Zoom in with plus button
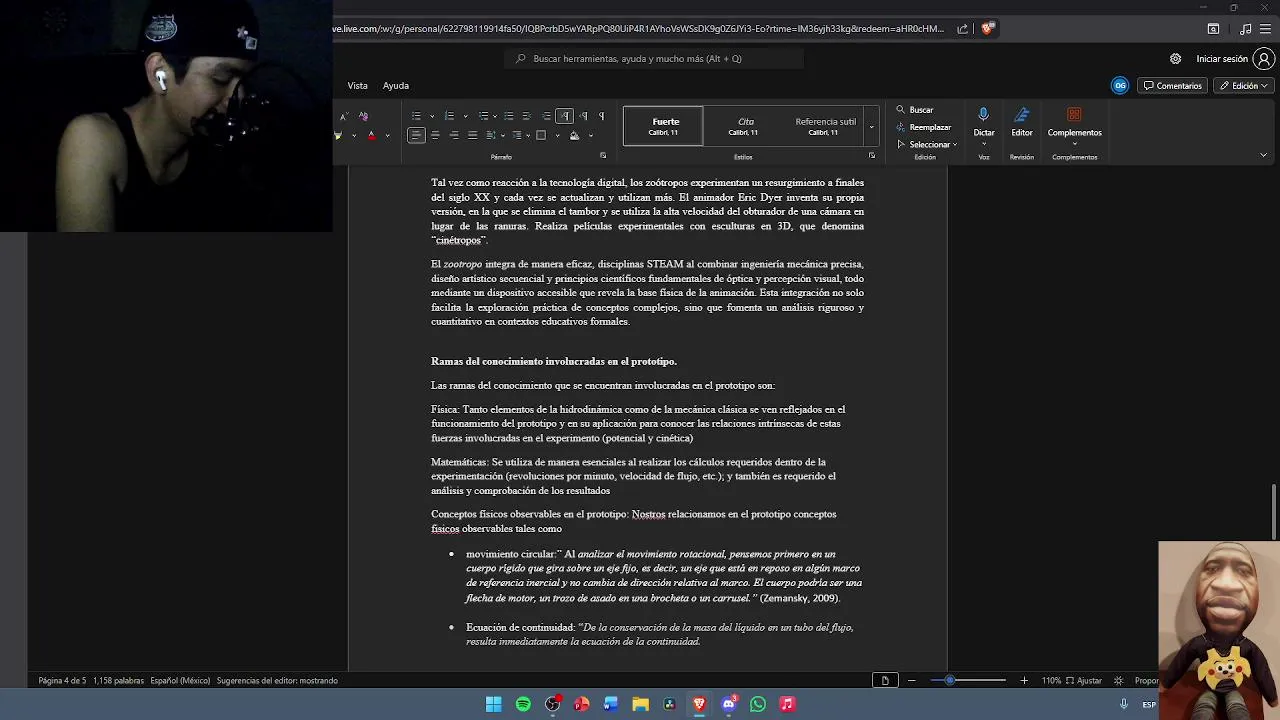 click(1024, 681)
